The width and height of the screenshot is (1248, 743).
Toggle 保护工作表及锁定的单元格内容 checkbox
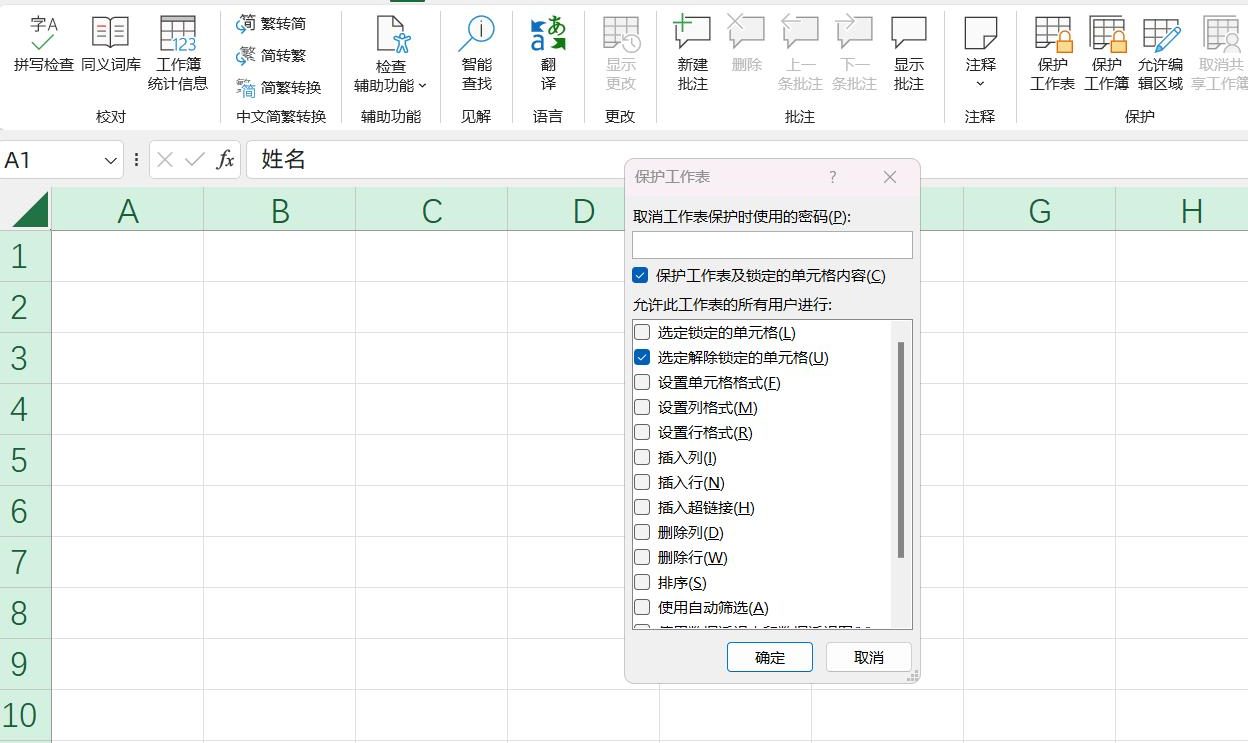tap(641, 275)
